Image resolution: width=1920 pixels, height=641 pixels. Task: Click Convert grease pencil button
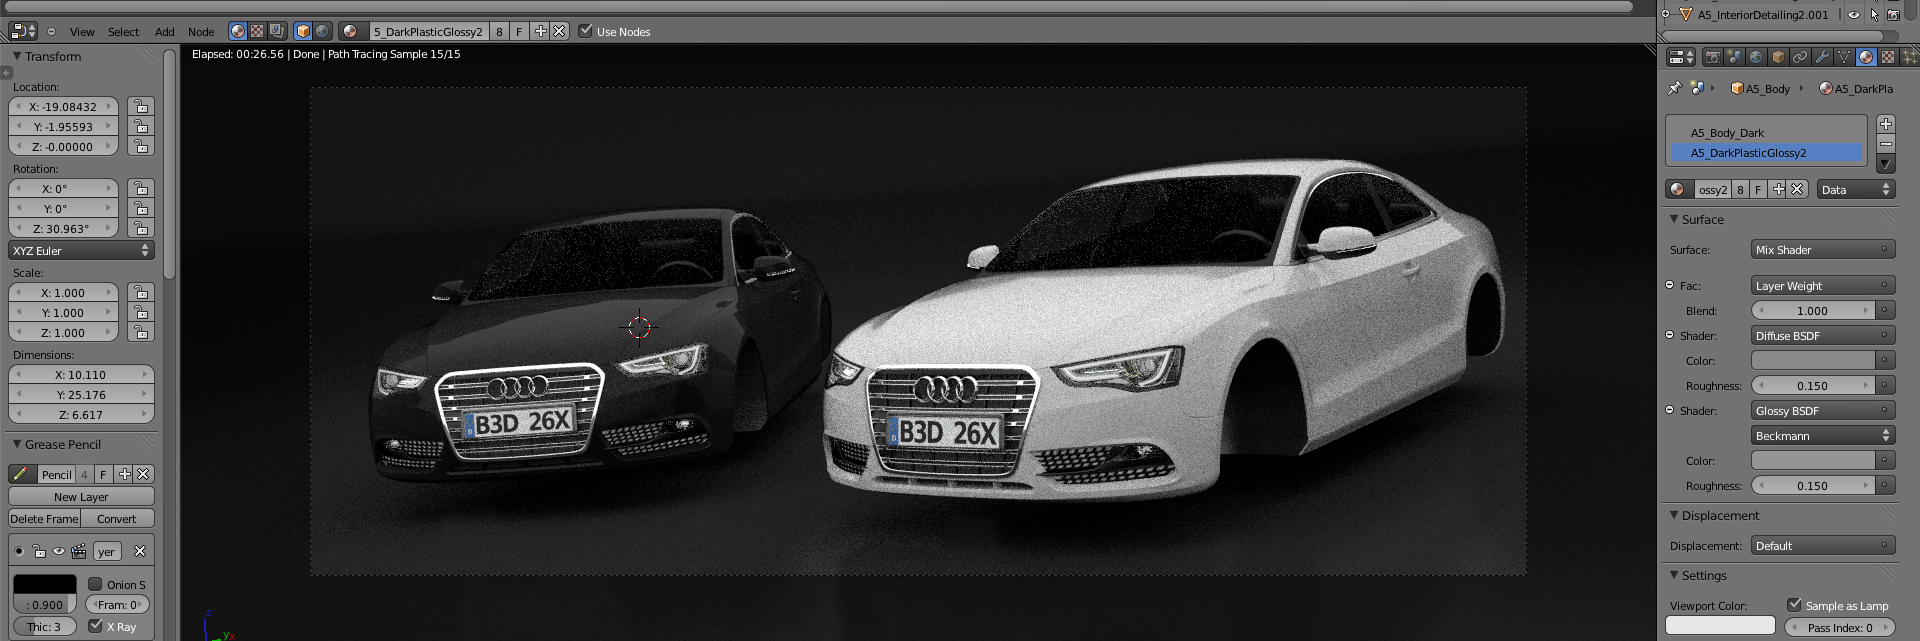(117, 519)
